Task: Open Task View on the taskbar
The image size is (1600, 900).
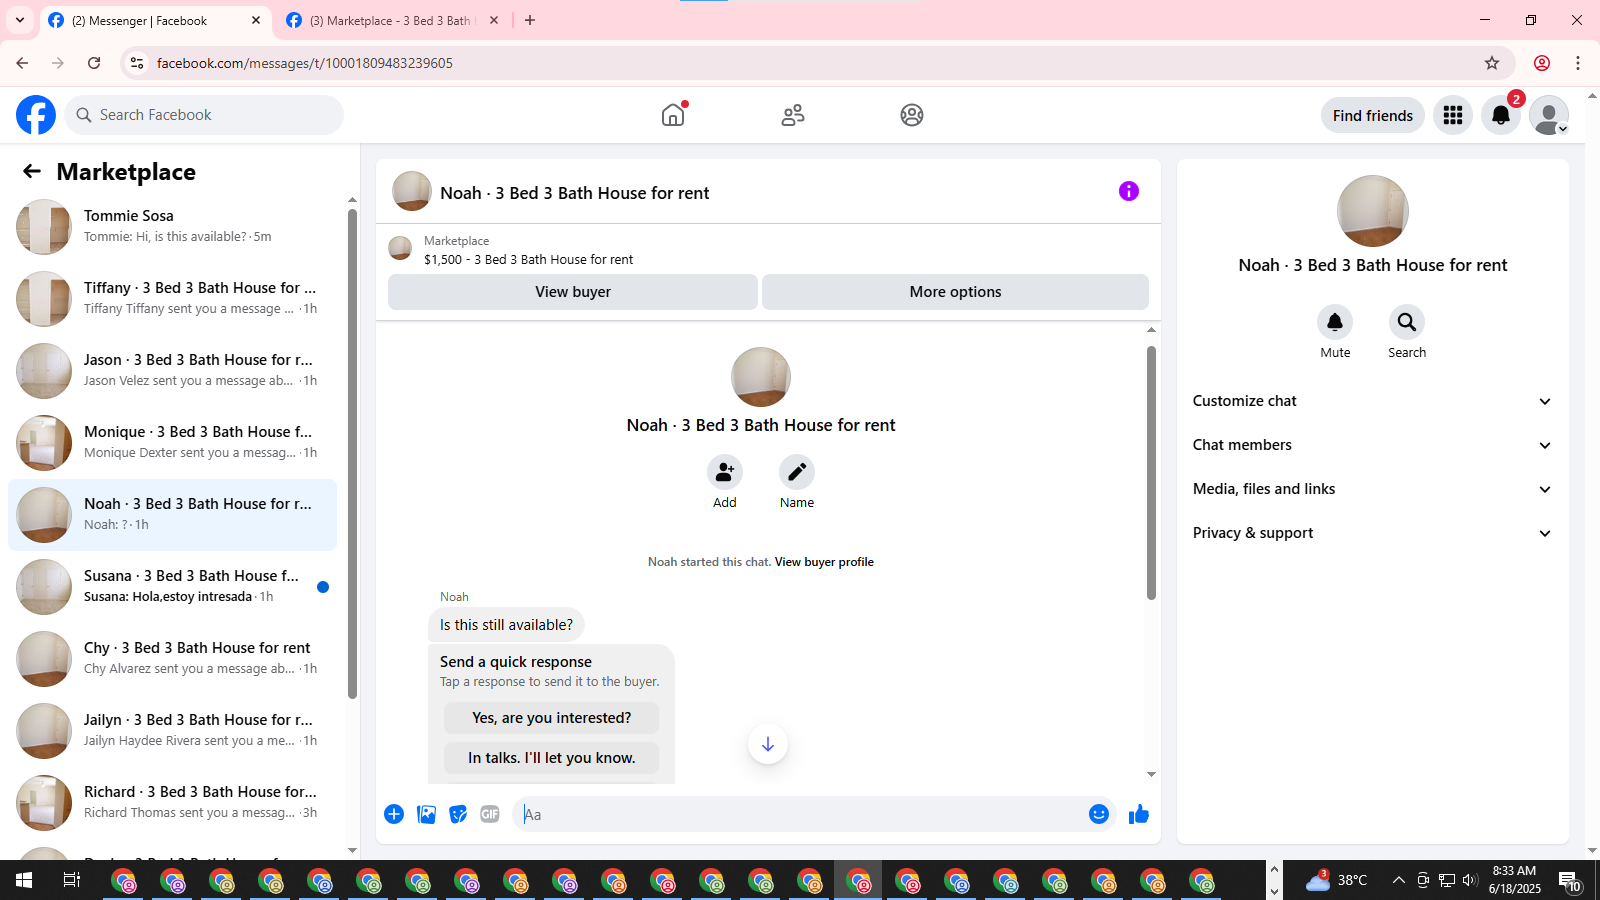Action: tap(72, 880)
